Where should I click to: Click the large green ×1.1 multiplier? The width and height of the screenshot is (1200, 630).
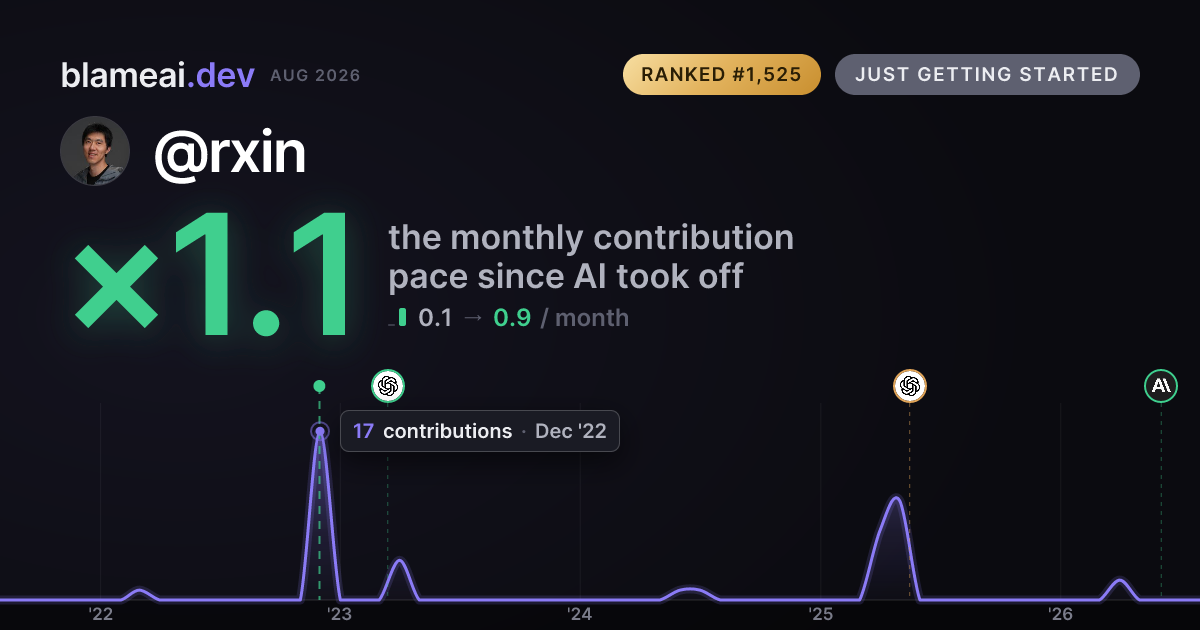click(214, 276)
